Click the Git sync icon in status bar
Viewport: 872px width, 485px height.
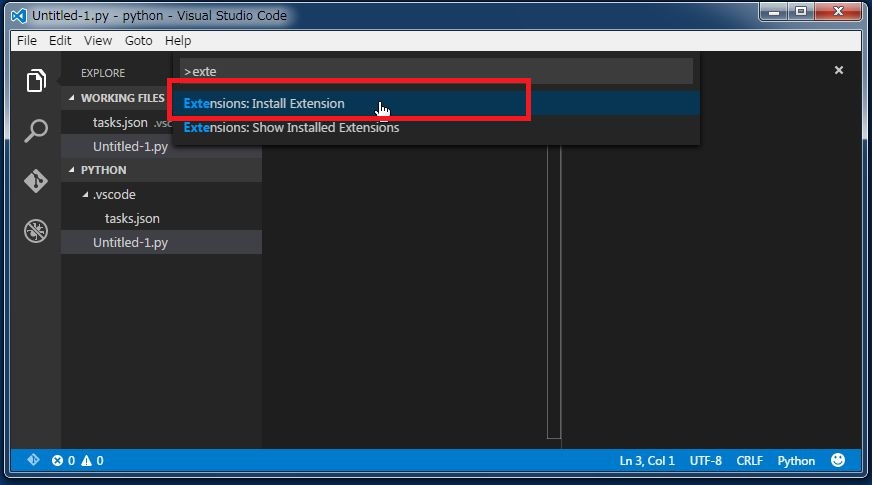[x=33, y=460]
